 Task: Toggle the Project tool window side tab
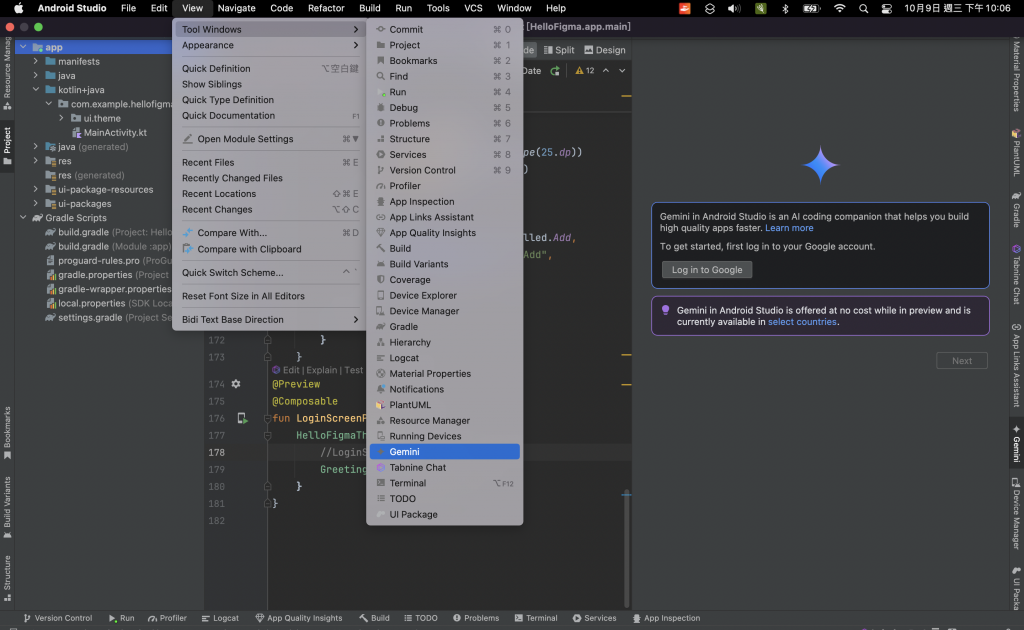tap(7, 145)
